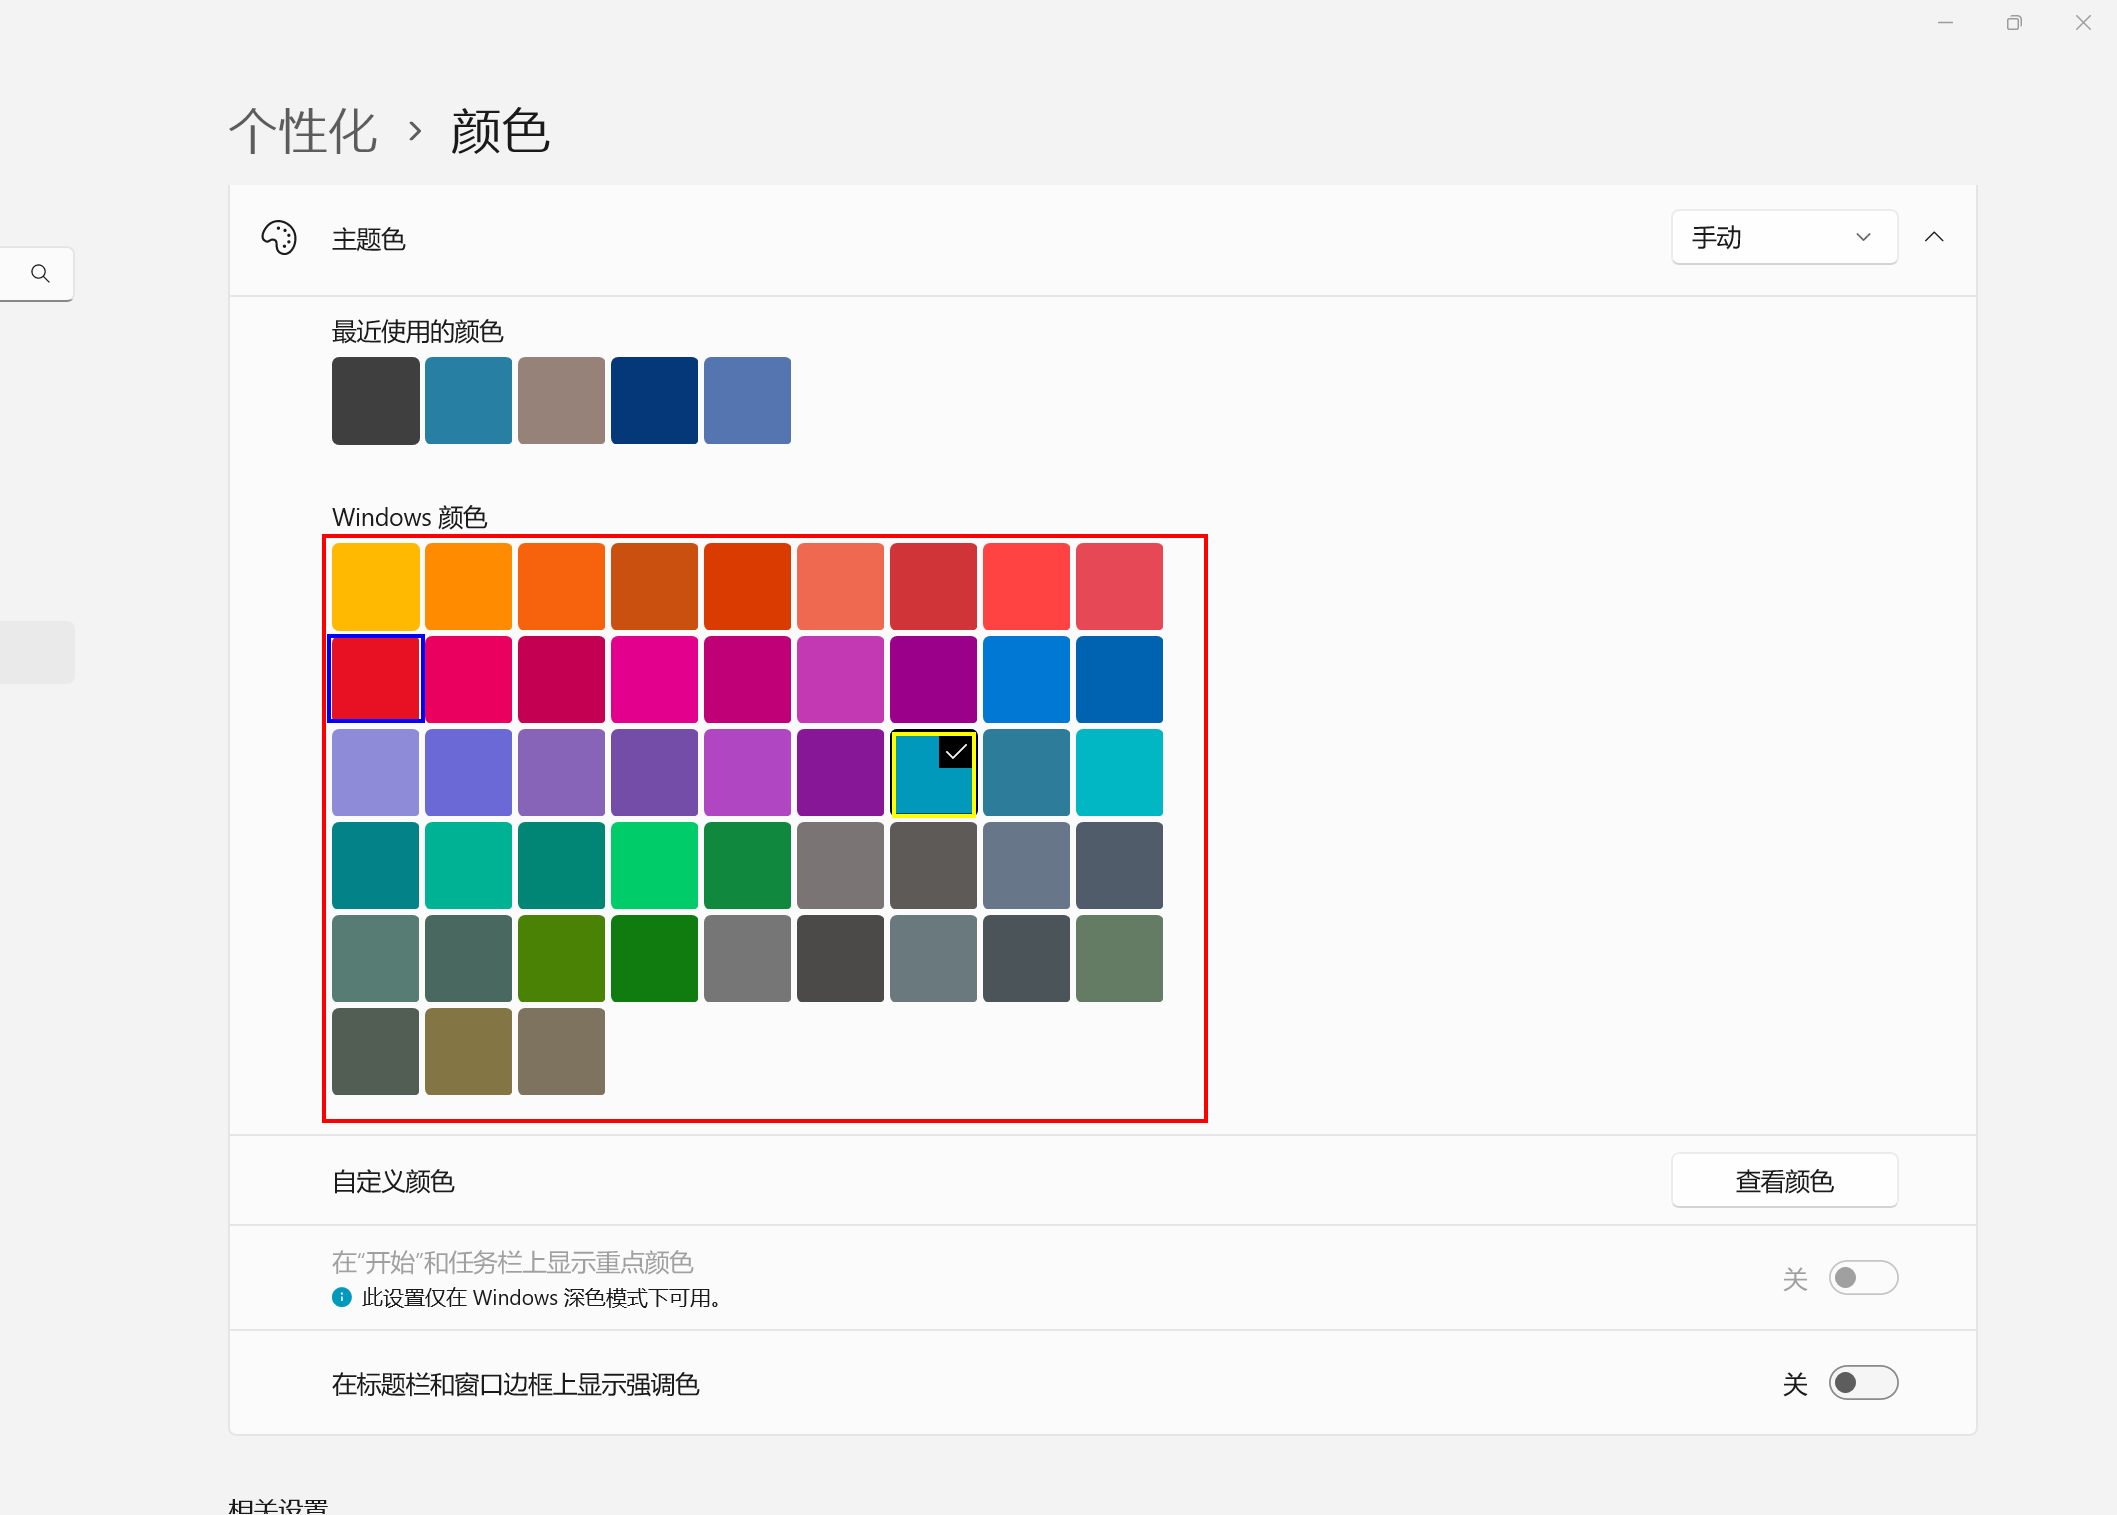Image resolution: width=2117 pixels, height=1515 pixels.
Task: Click the search magnifier icon
Action: coord(40,273)
